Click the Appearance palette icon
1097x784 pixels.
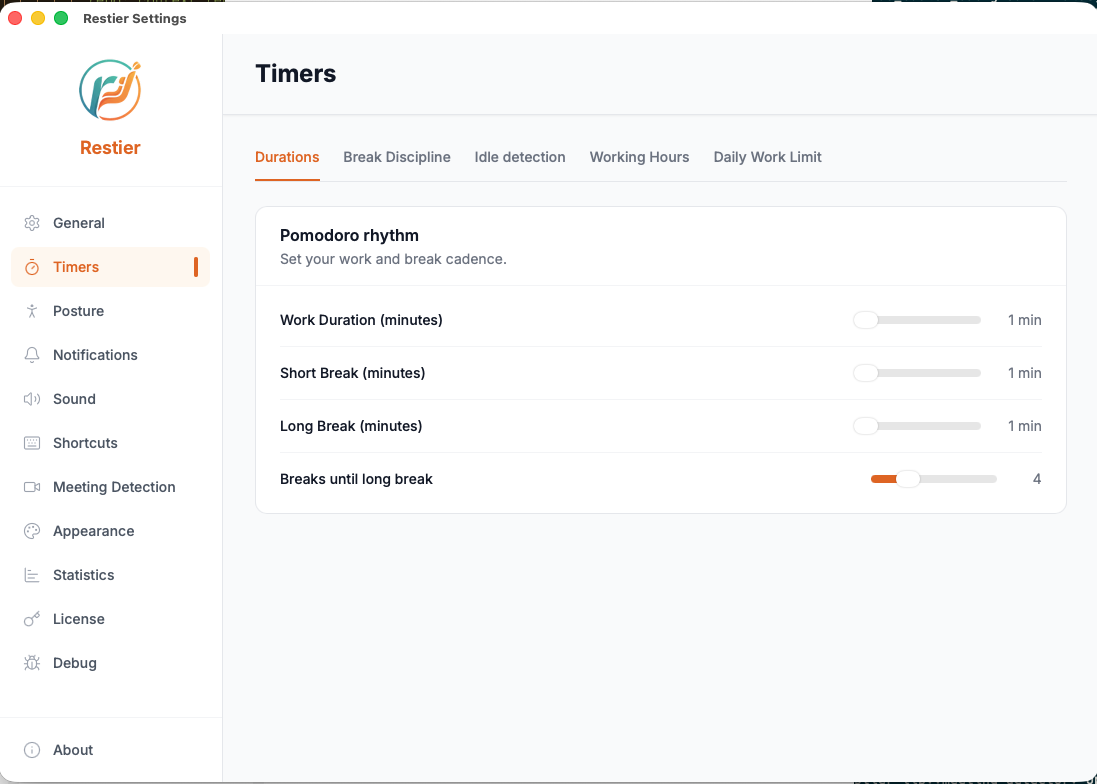(x=32, y=531)
